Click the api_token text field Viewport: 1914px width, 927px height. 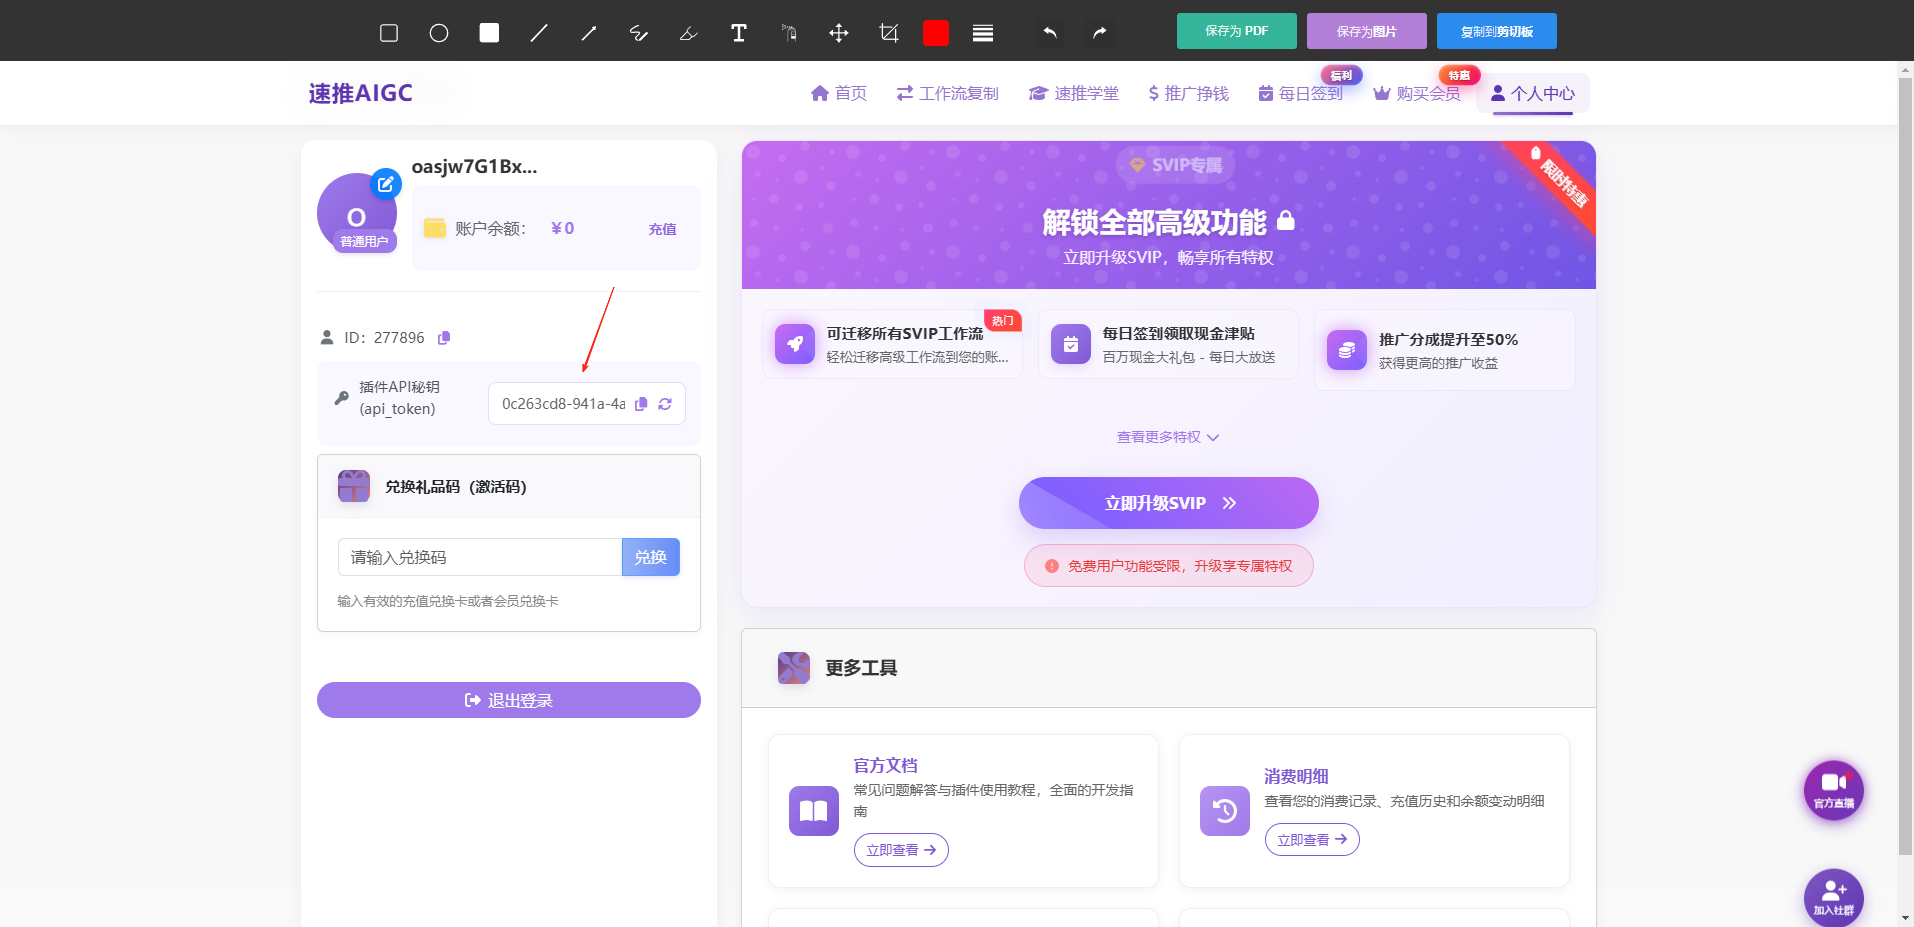(563, 404)
